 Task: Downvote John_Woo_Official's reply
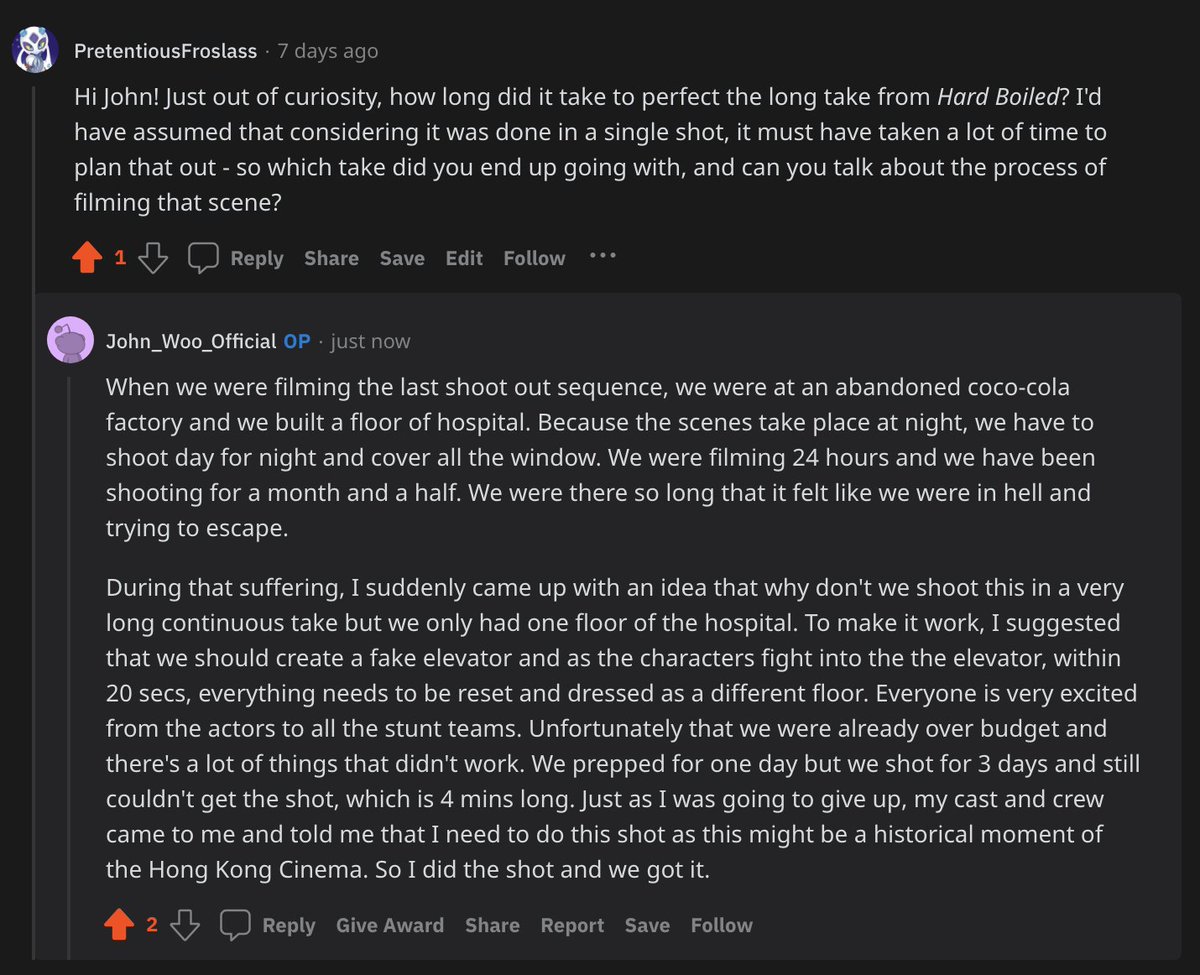[x=184, y=925]
